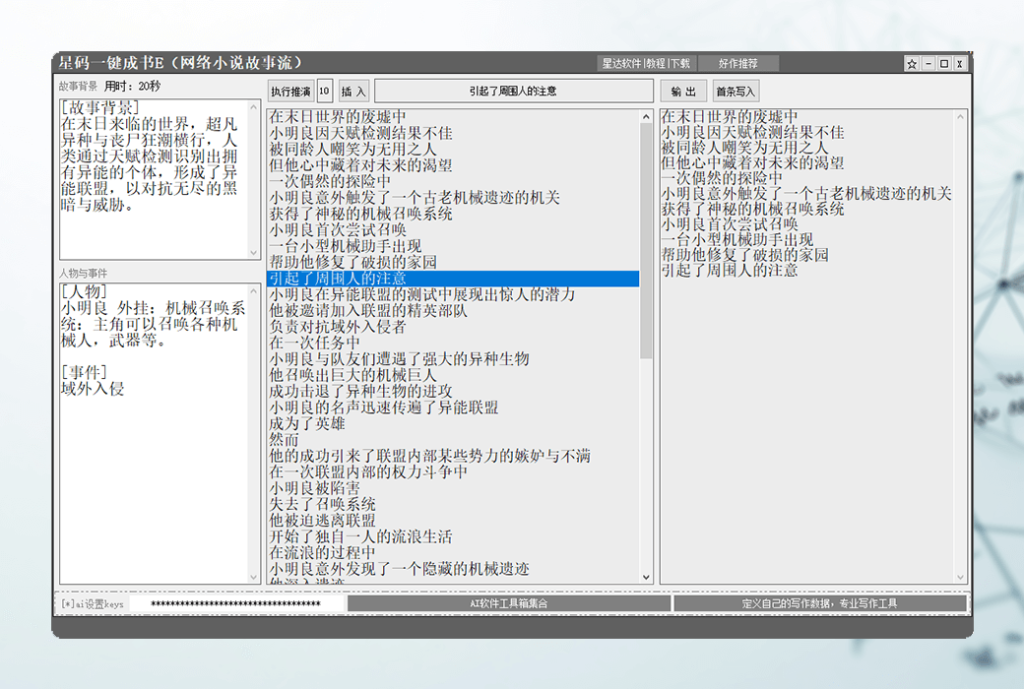This screenshot has width=1024, height=689.
Task: Select highlighted row 引起了周围人的注意 in list
Action: 453,279
